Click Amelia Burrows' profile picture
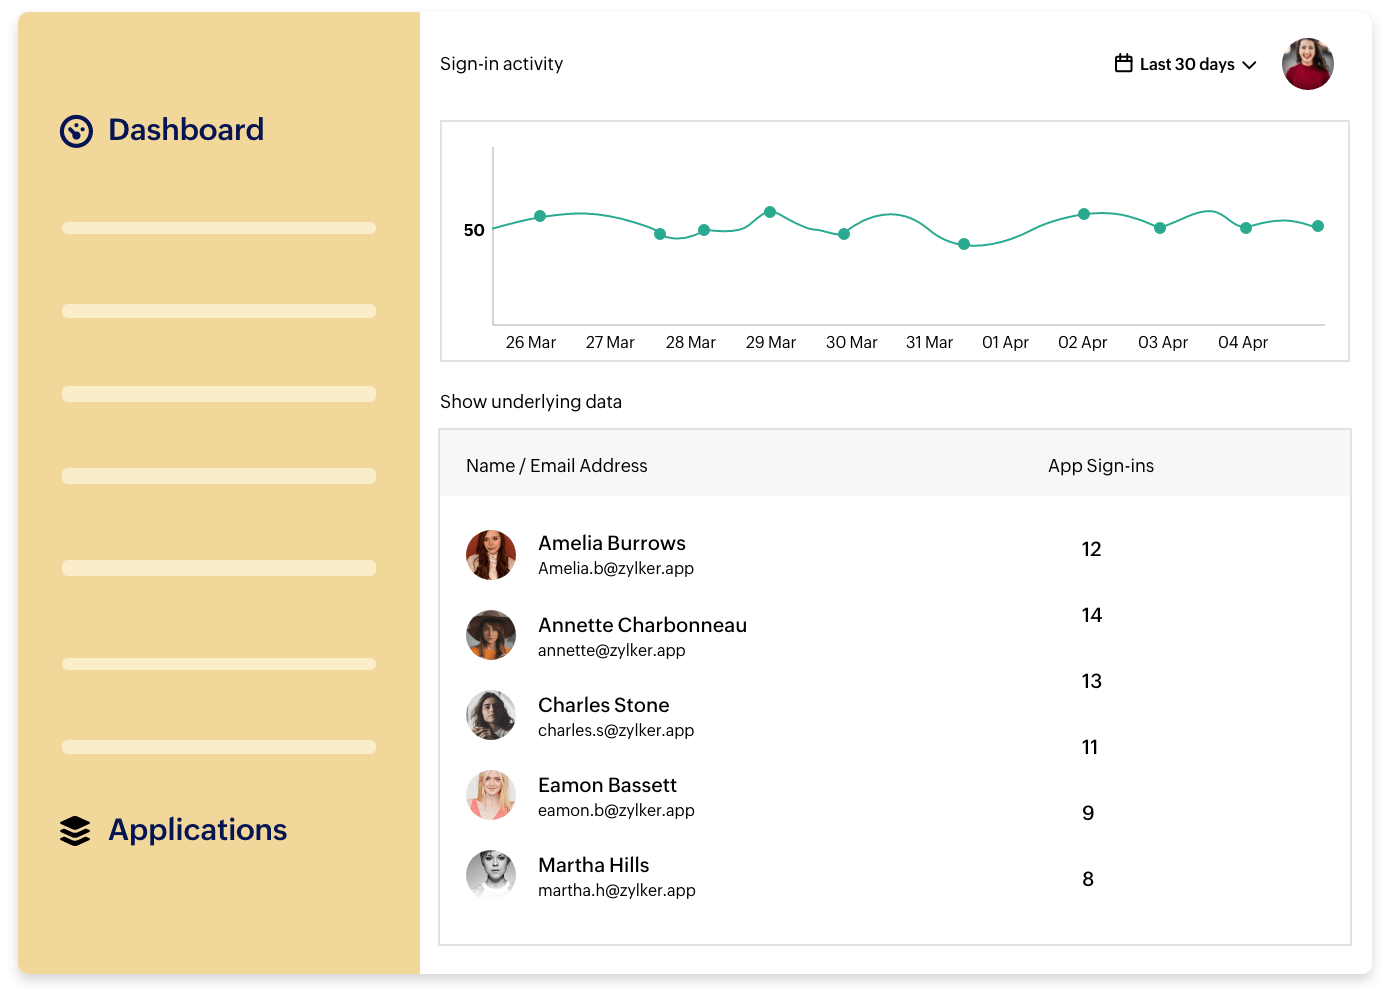The height and width of the screenshot is (998, 1390). click(x=491, y=555)
